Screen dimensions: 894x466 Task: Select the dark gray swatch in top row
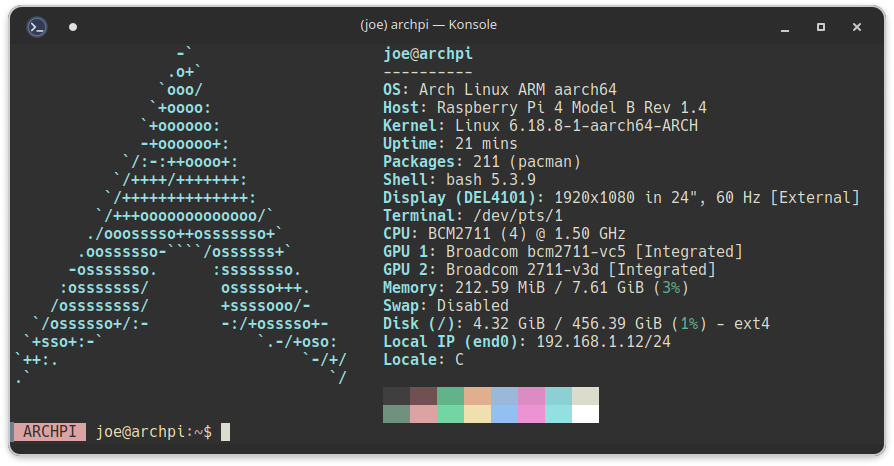click(396, 395)
